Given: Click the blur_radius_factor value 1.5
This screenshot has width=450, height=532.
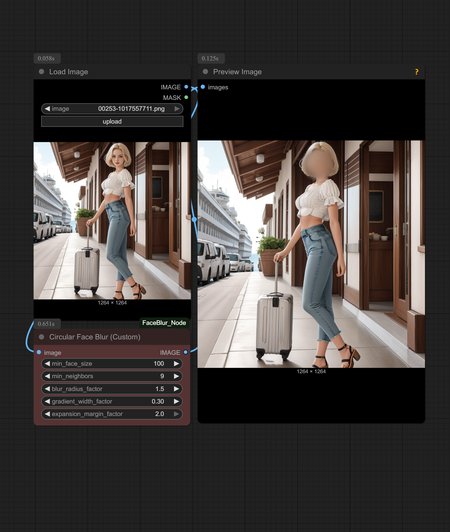Looking at the screenshot, I should pos(160,389).
